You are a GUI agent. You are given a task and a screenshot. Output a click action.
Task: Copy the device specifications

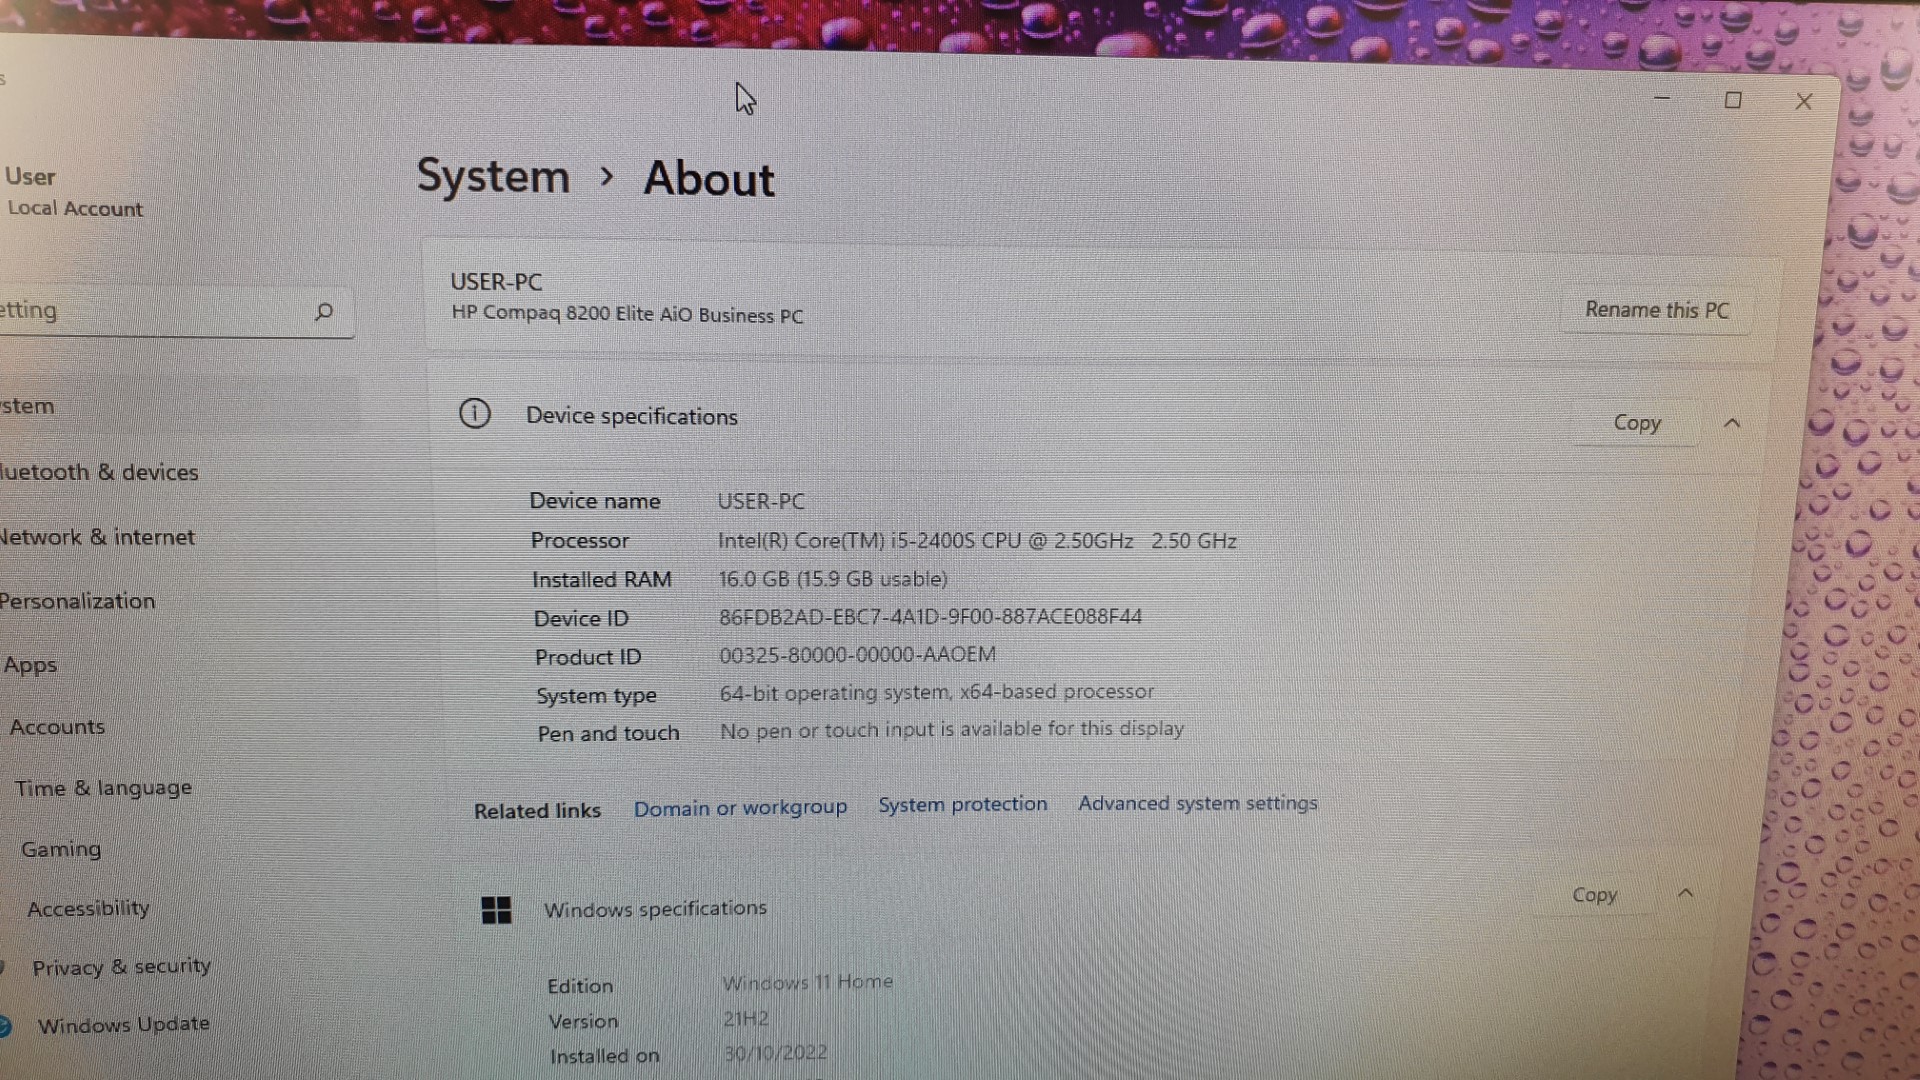[1637, 423]
